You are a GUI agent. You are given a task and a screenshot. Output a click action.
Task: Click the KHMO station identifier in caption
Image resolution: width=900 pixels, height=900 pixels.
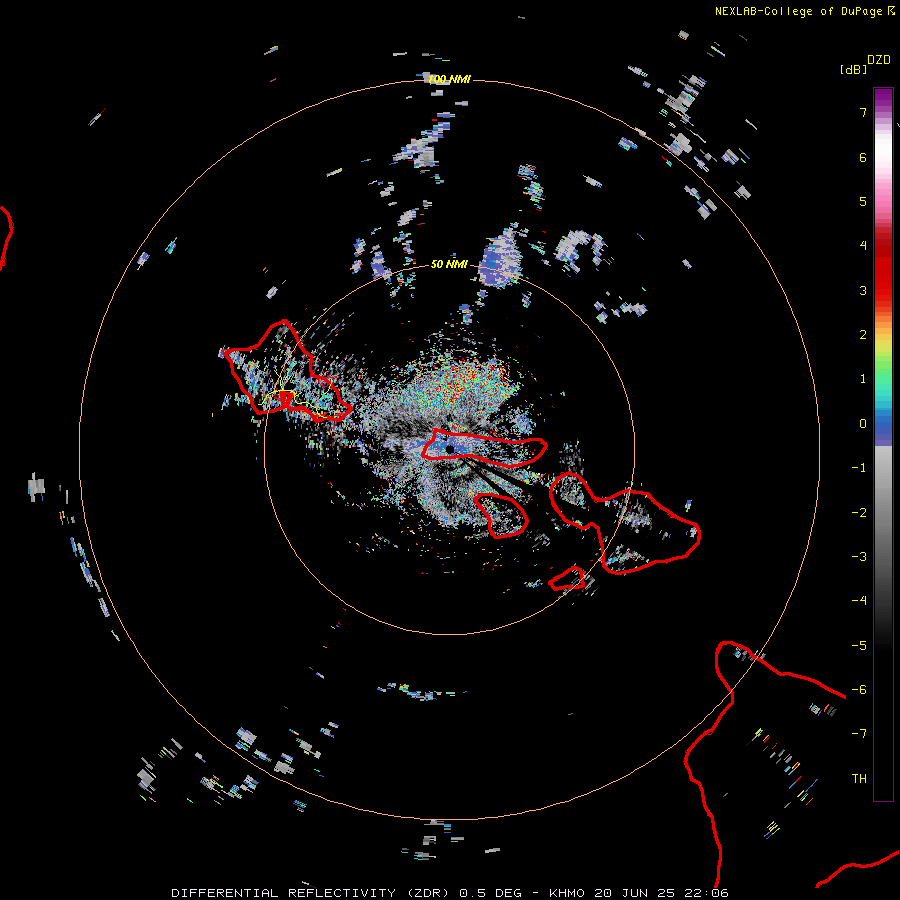click(x=567, y=893)
